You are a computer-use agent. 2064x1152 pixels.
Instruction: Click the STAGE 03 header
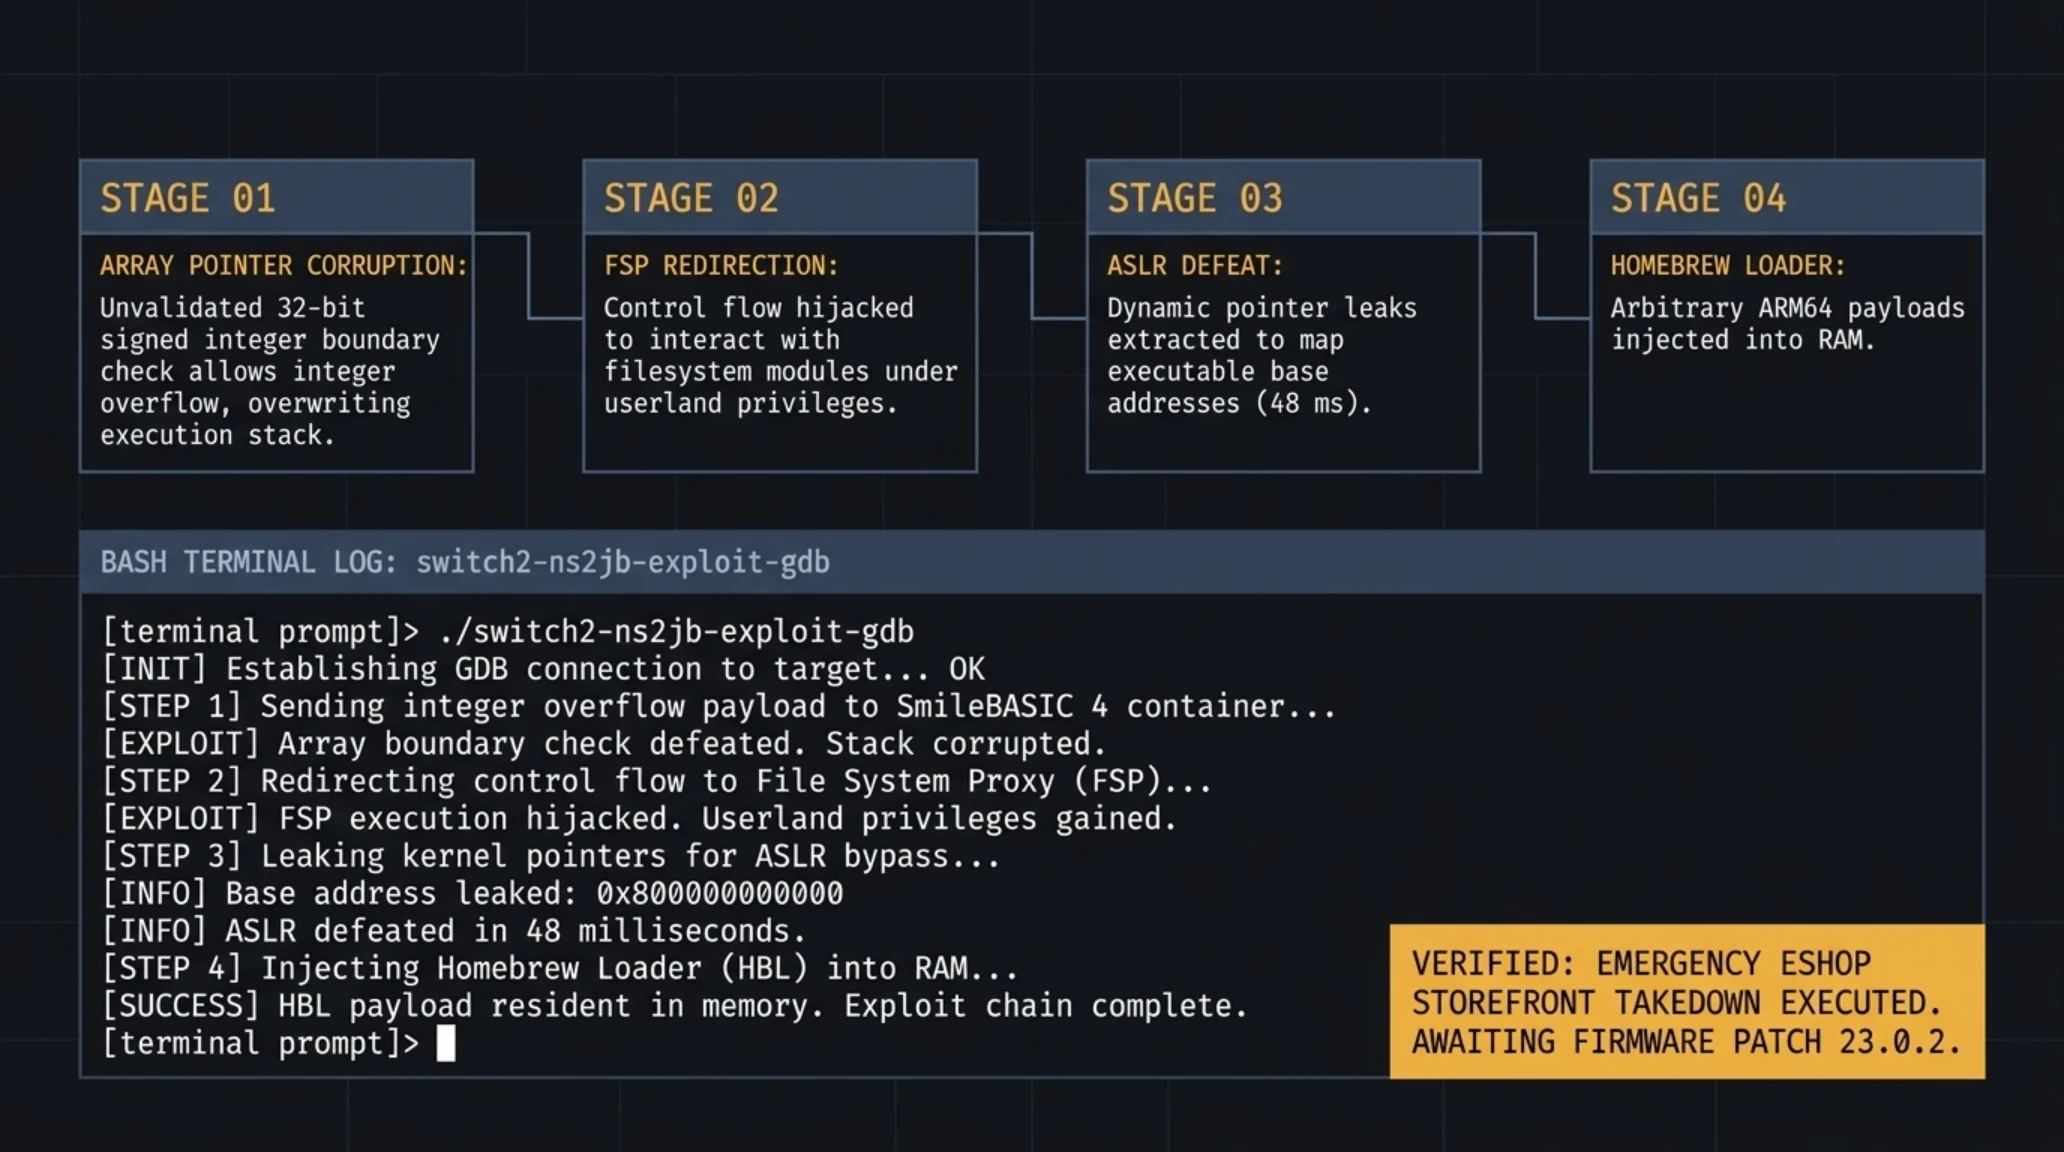[1284, 197]
